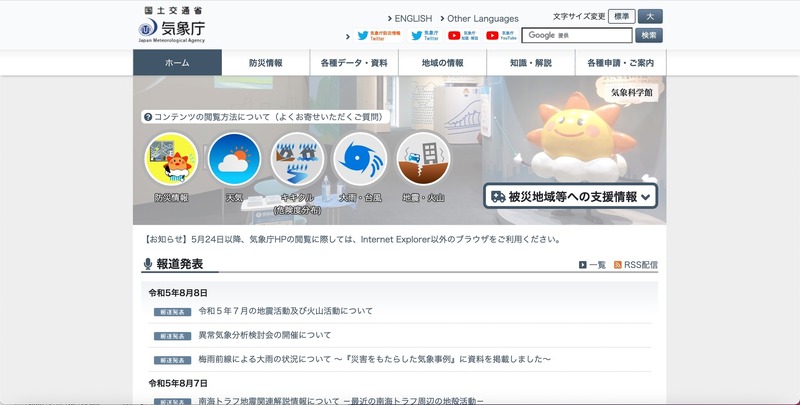Open the キキクル hazard distribution icon
This screenshot has height=405, width=800.
(297, 160)
